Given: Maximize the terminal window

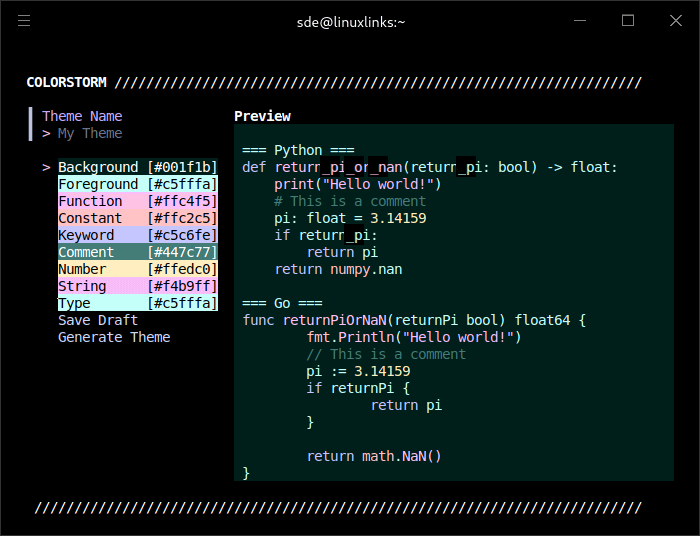Looking at the screenshot, I should click(628, 21).
